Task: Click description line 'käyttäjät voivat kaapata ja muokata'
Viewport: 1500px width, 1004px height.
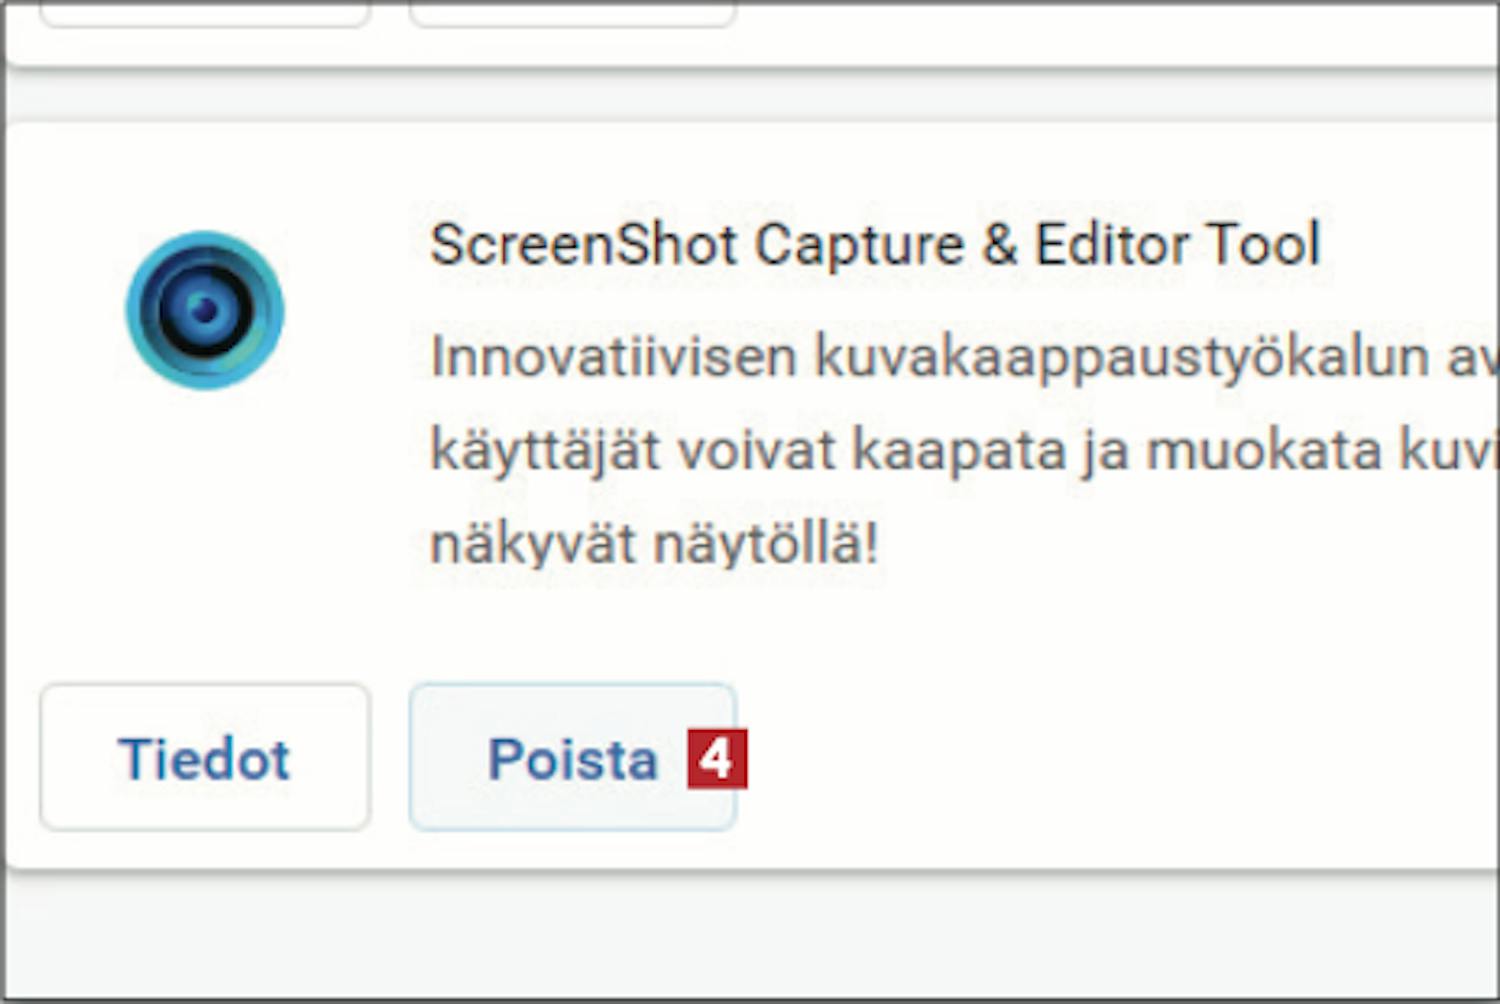Action: pos(905,452)
